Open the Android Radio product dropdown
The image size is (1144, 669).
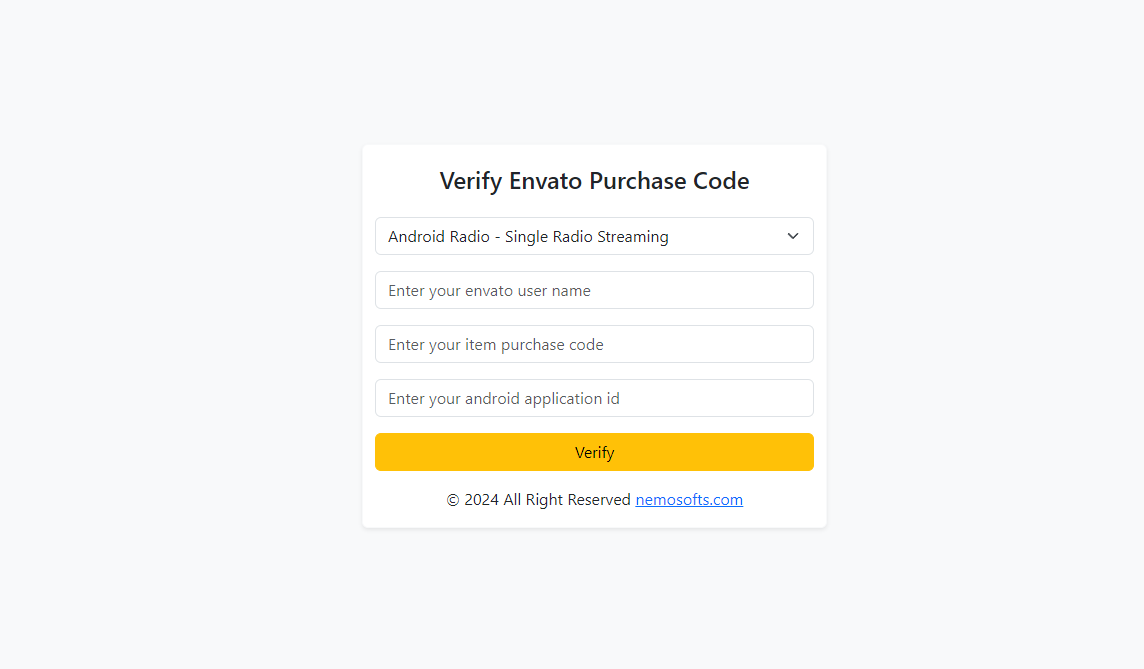point(594,236)
